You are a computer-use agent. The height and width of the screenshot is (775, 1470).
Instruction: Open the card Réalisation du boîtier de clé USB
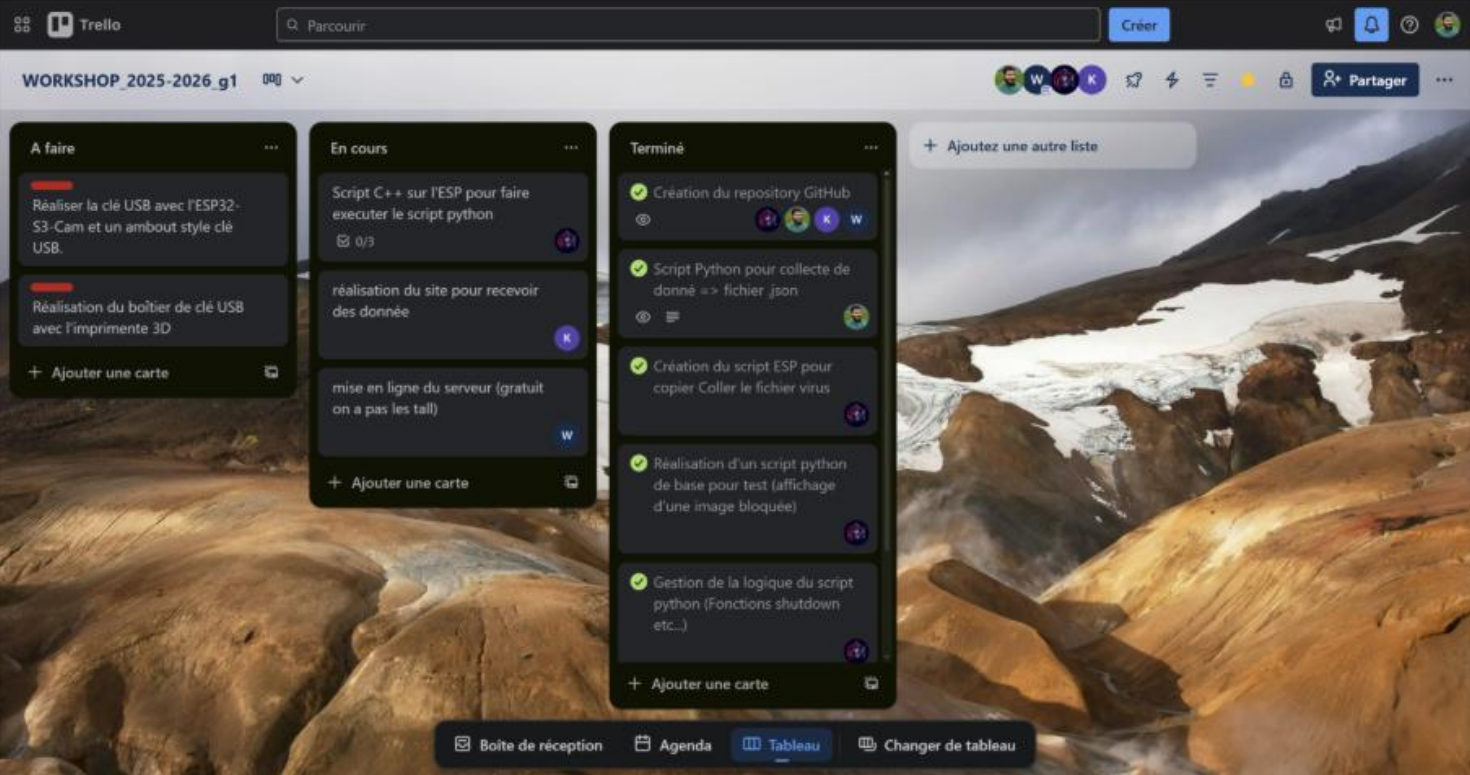point(153,311)
